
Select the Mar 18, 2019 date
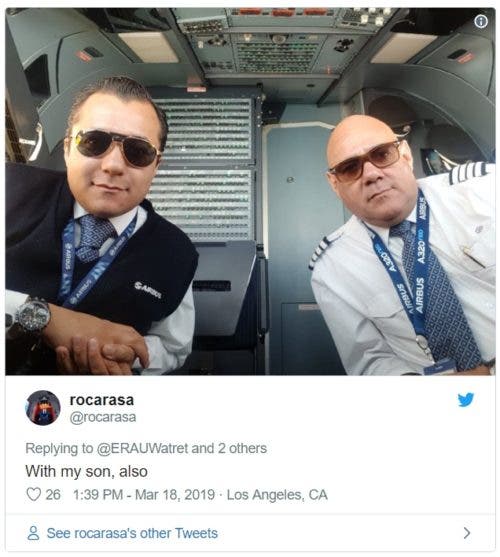[175, 494]
